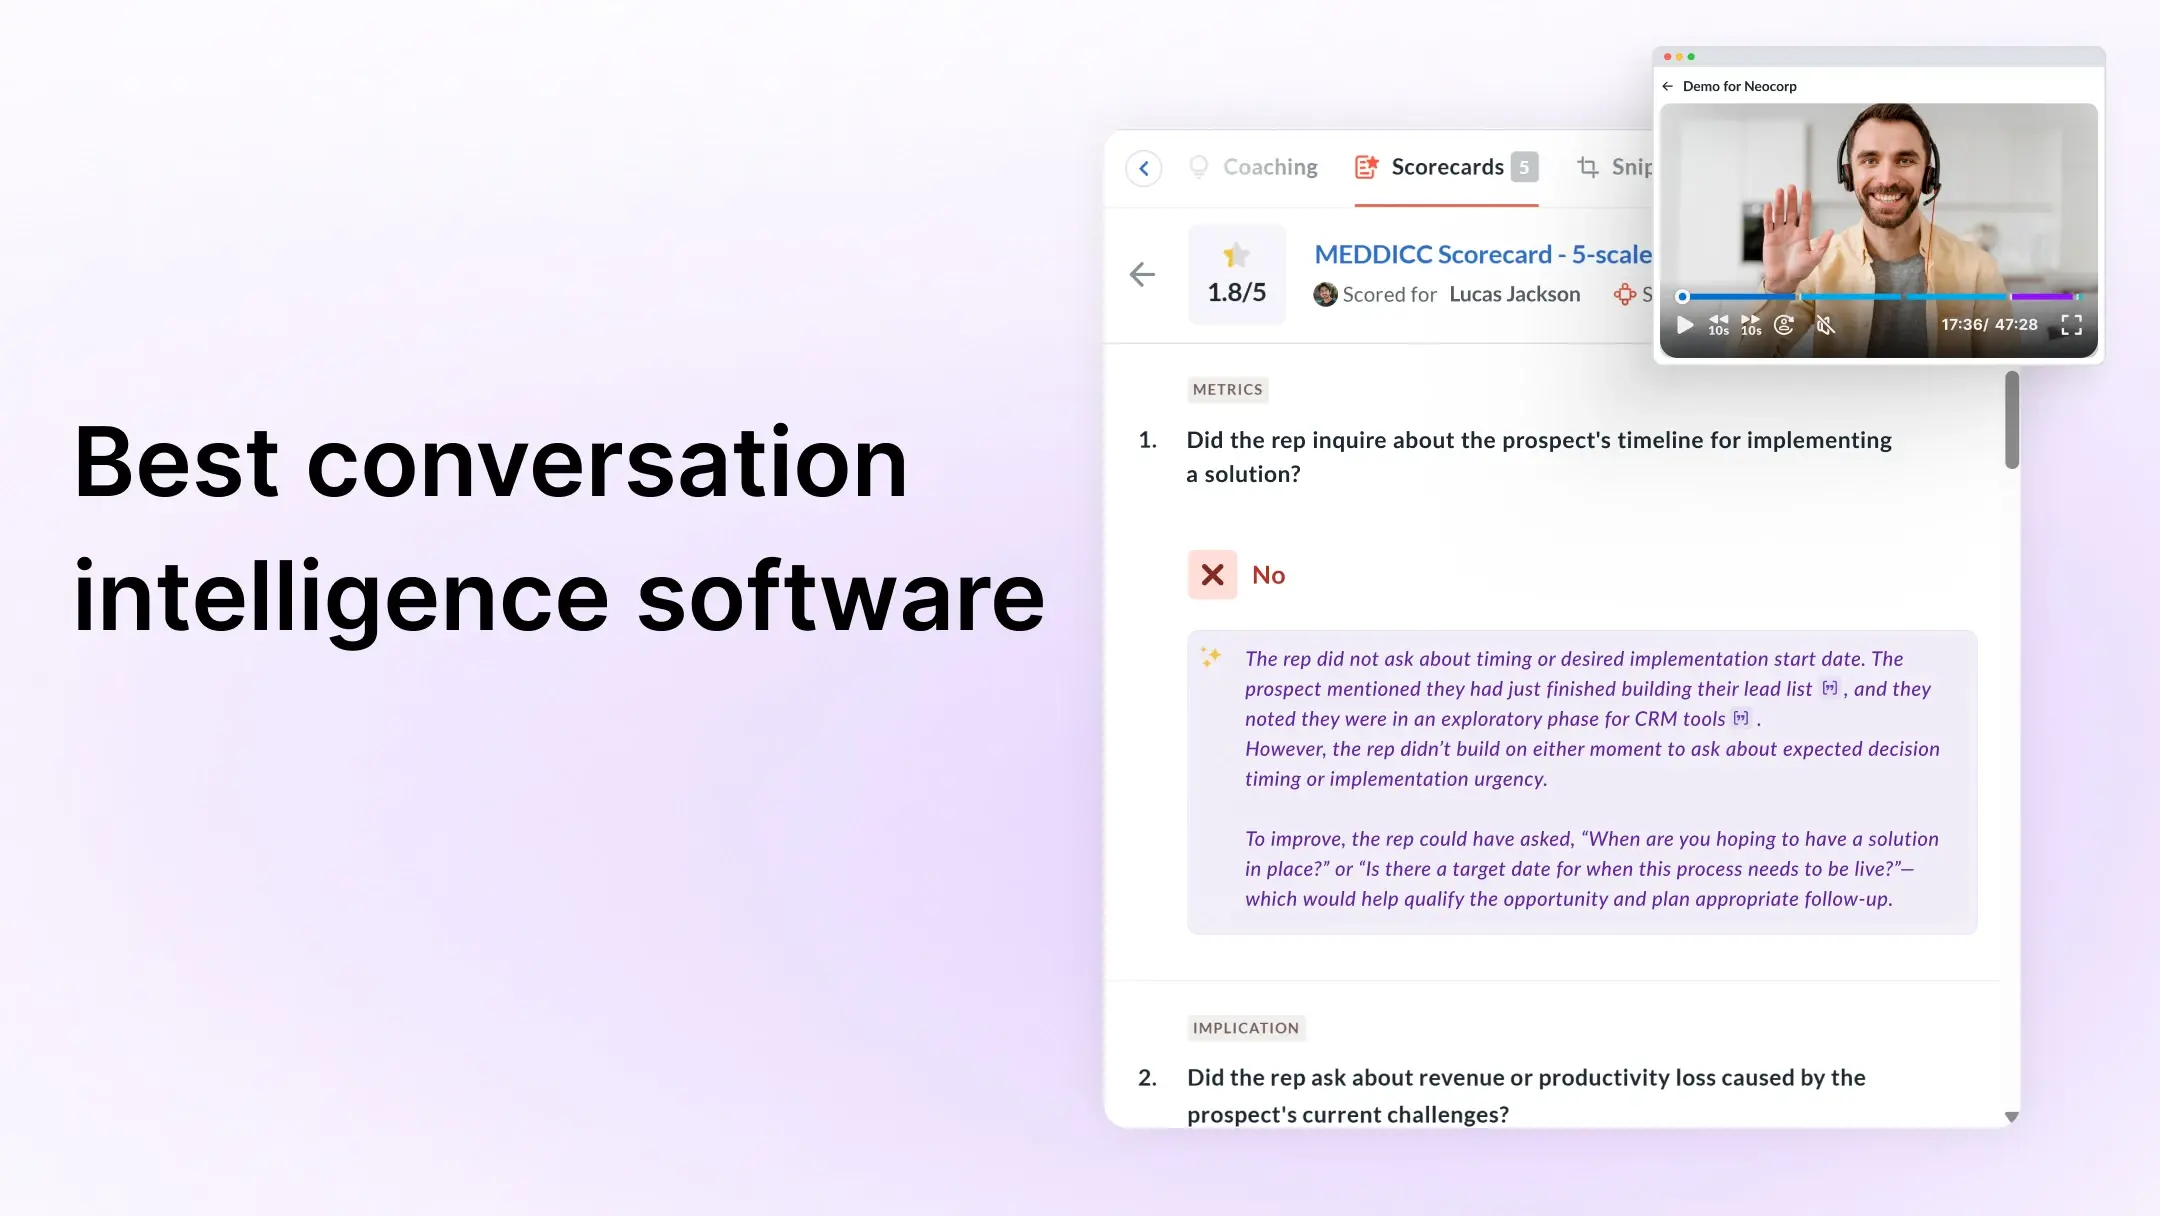Seek within the purple timeline segment
Screen dimensions: 2160x1216
pos(2041,297)
